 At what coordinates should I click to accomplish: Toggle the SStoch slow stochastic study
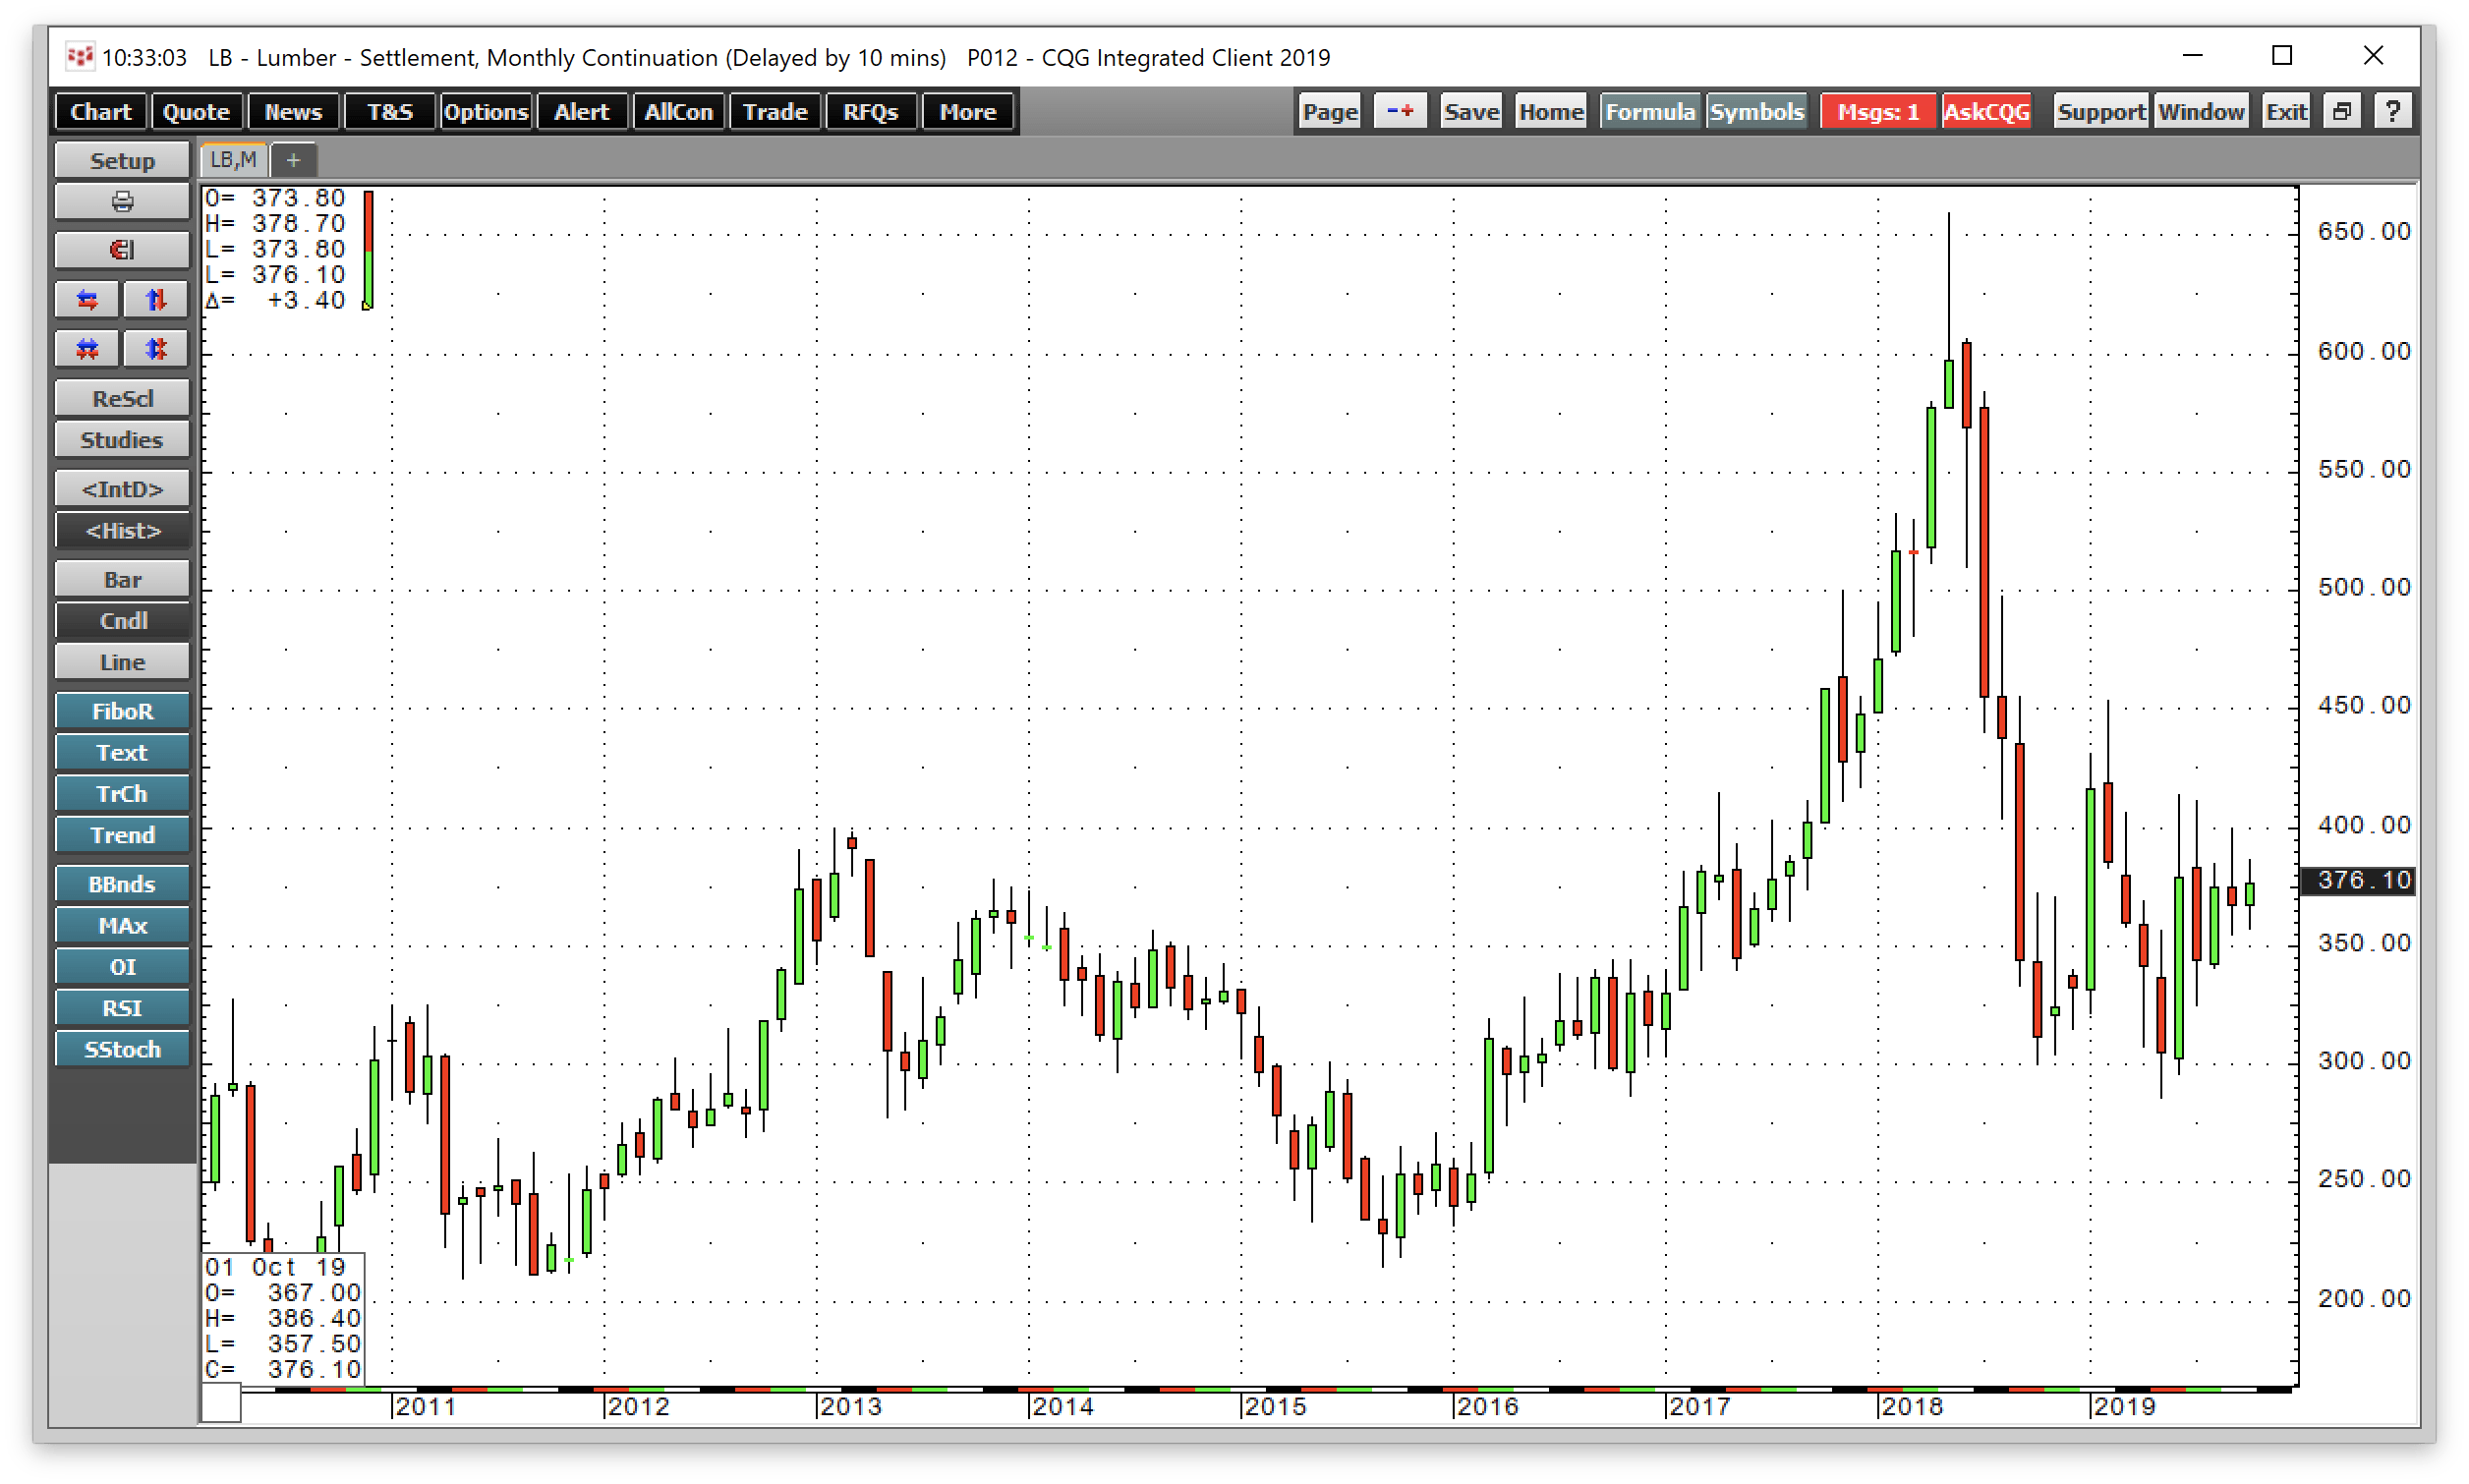(122, 1049)
